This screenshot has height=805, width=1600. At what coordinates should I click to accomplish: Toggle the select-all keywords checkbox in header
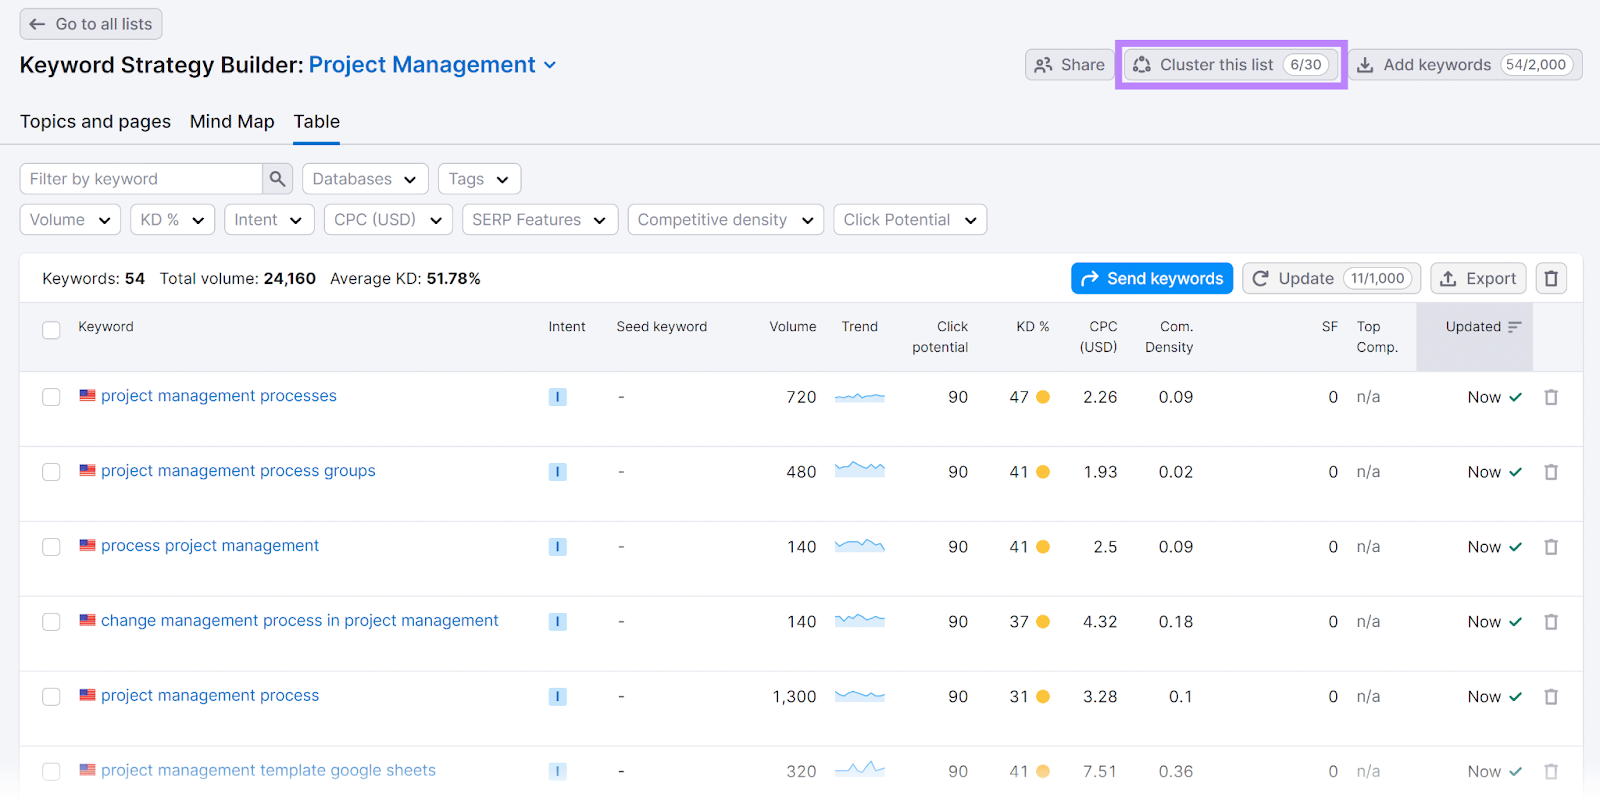pos(51,330)
